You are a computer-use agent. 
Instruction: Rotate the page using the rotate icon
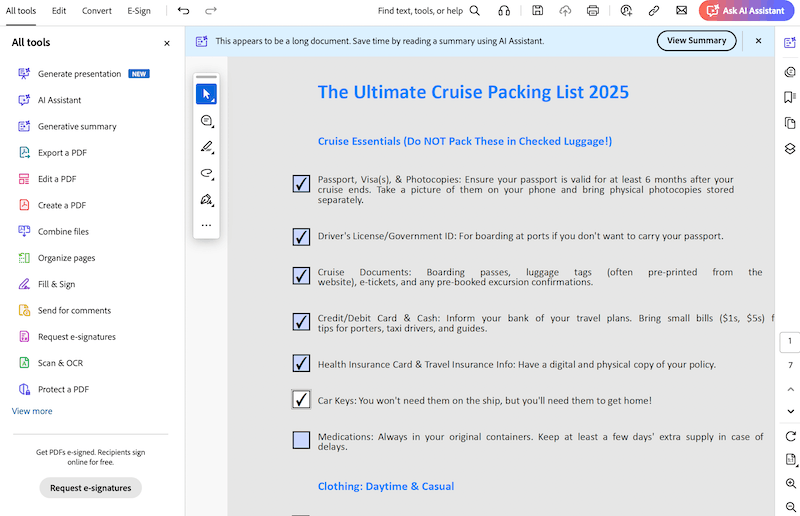coord(790,436)
